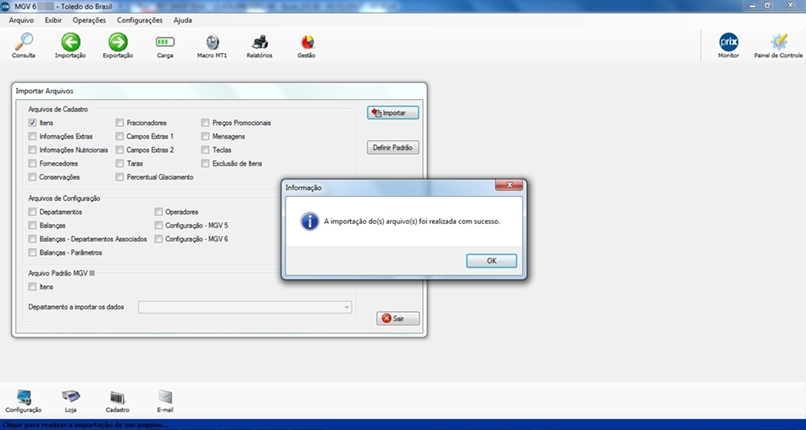Click the Importação green arrow icon
The image size is (806, 430).
(70, 42)
